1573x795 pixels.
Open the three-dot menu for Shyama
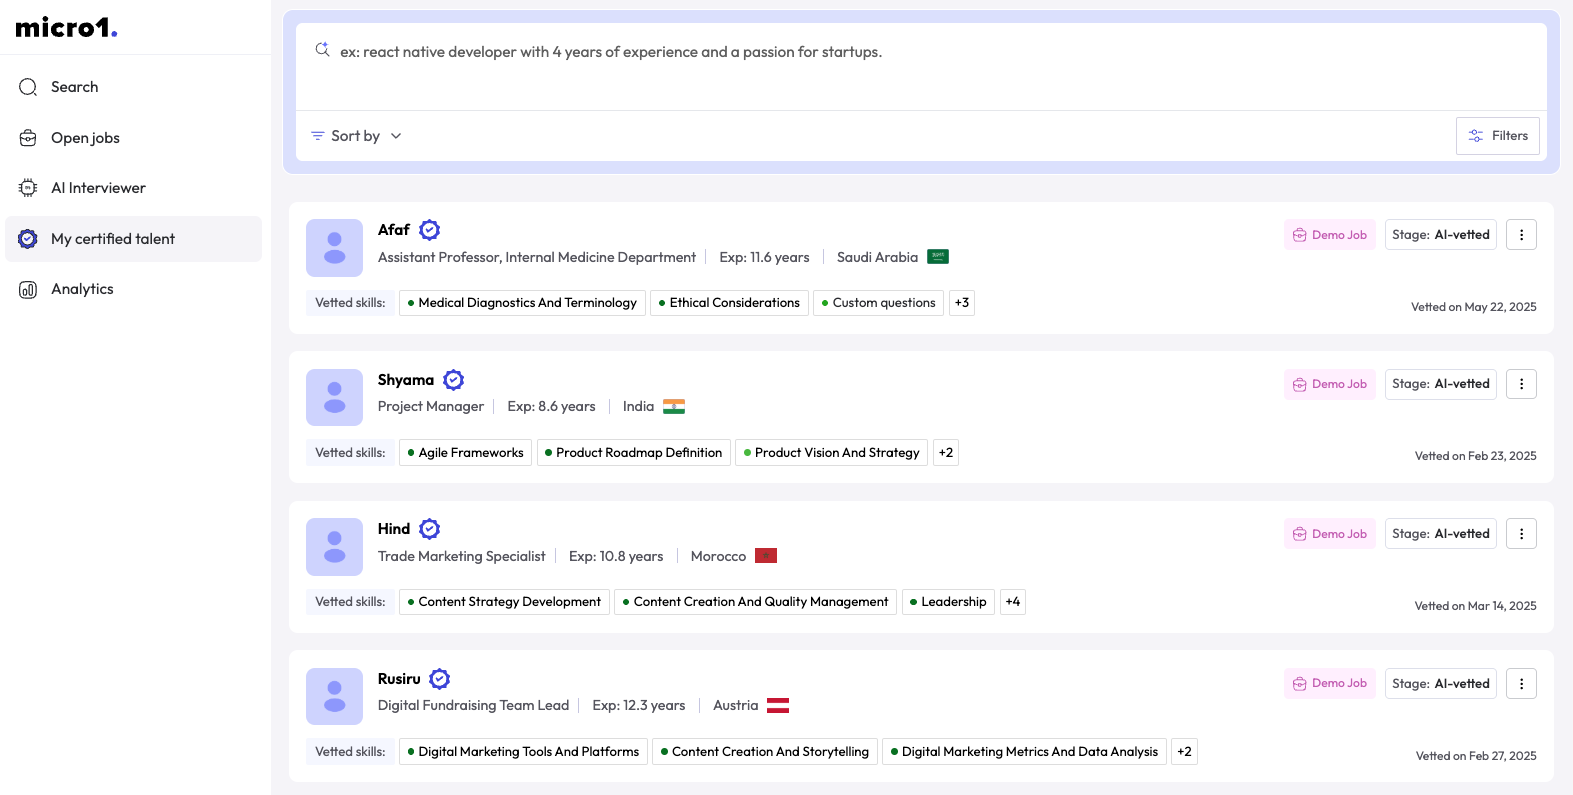point(1521,384)
